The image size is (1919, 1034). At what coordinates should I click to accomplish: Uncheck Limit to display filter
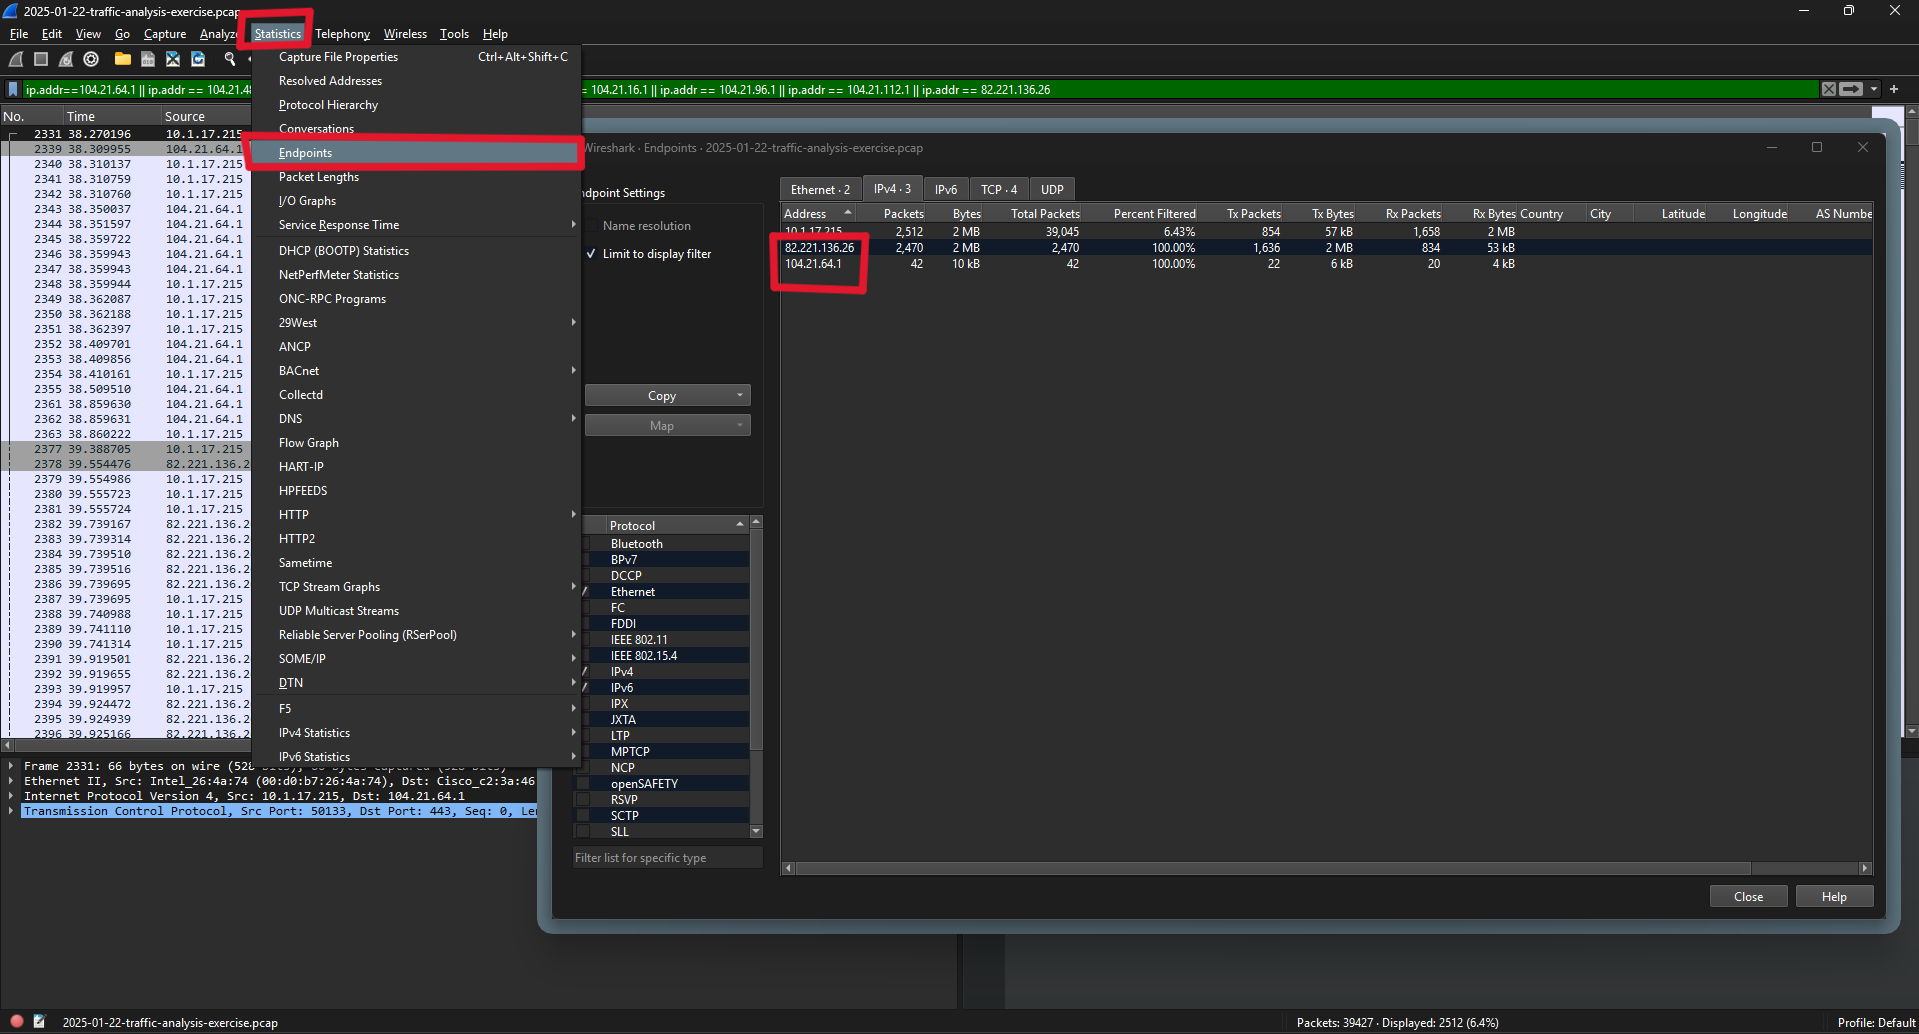click(x=591, y=254)
